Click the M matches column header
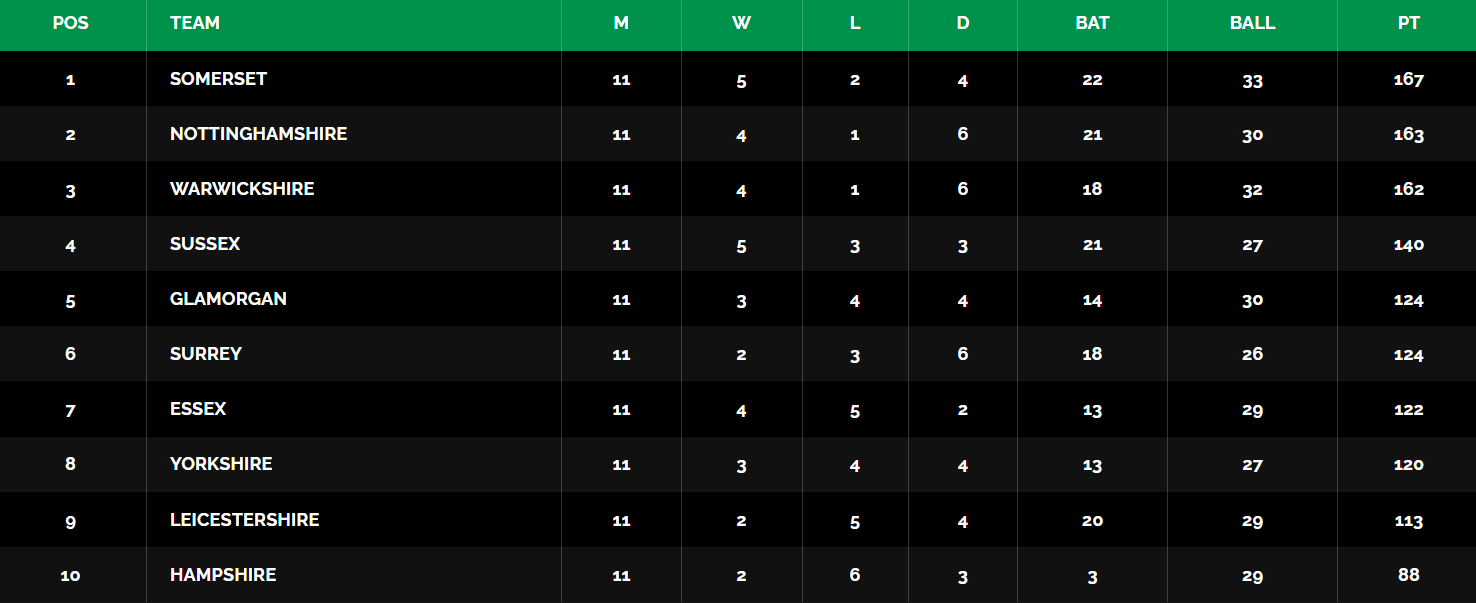Viewport: 1476px width, 603px height. pos(621,23)
